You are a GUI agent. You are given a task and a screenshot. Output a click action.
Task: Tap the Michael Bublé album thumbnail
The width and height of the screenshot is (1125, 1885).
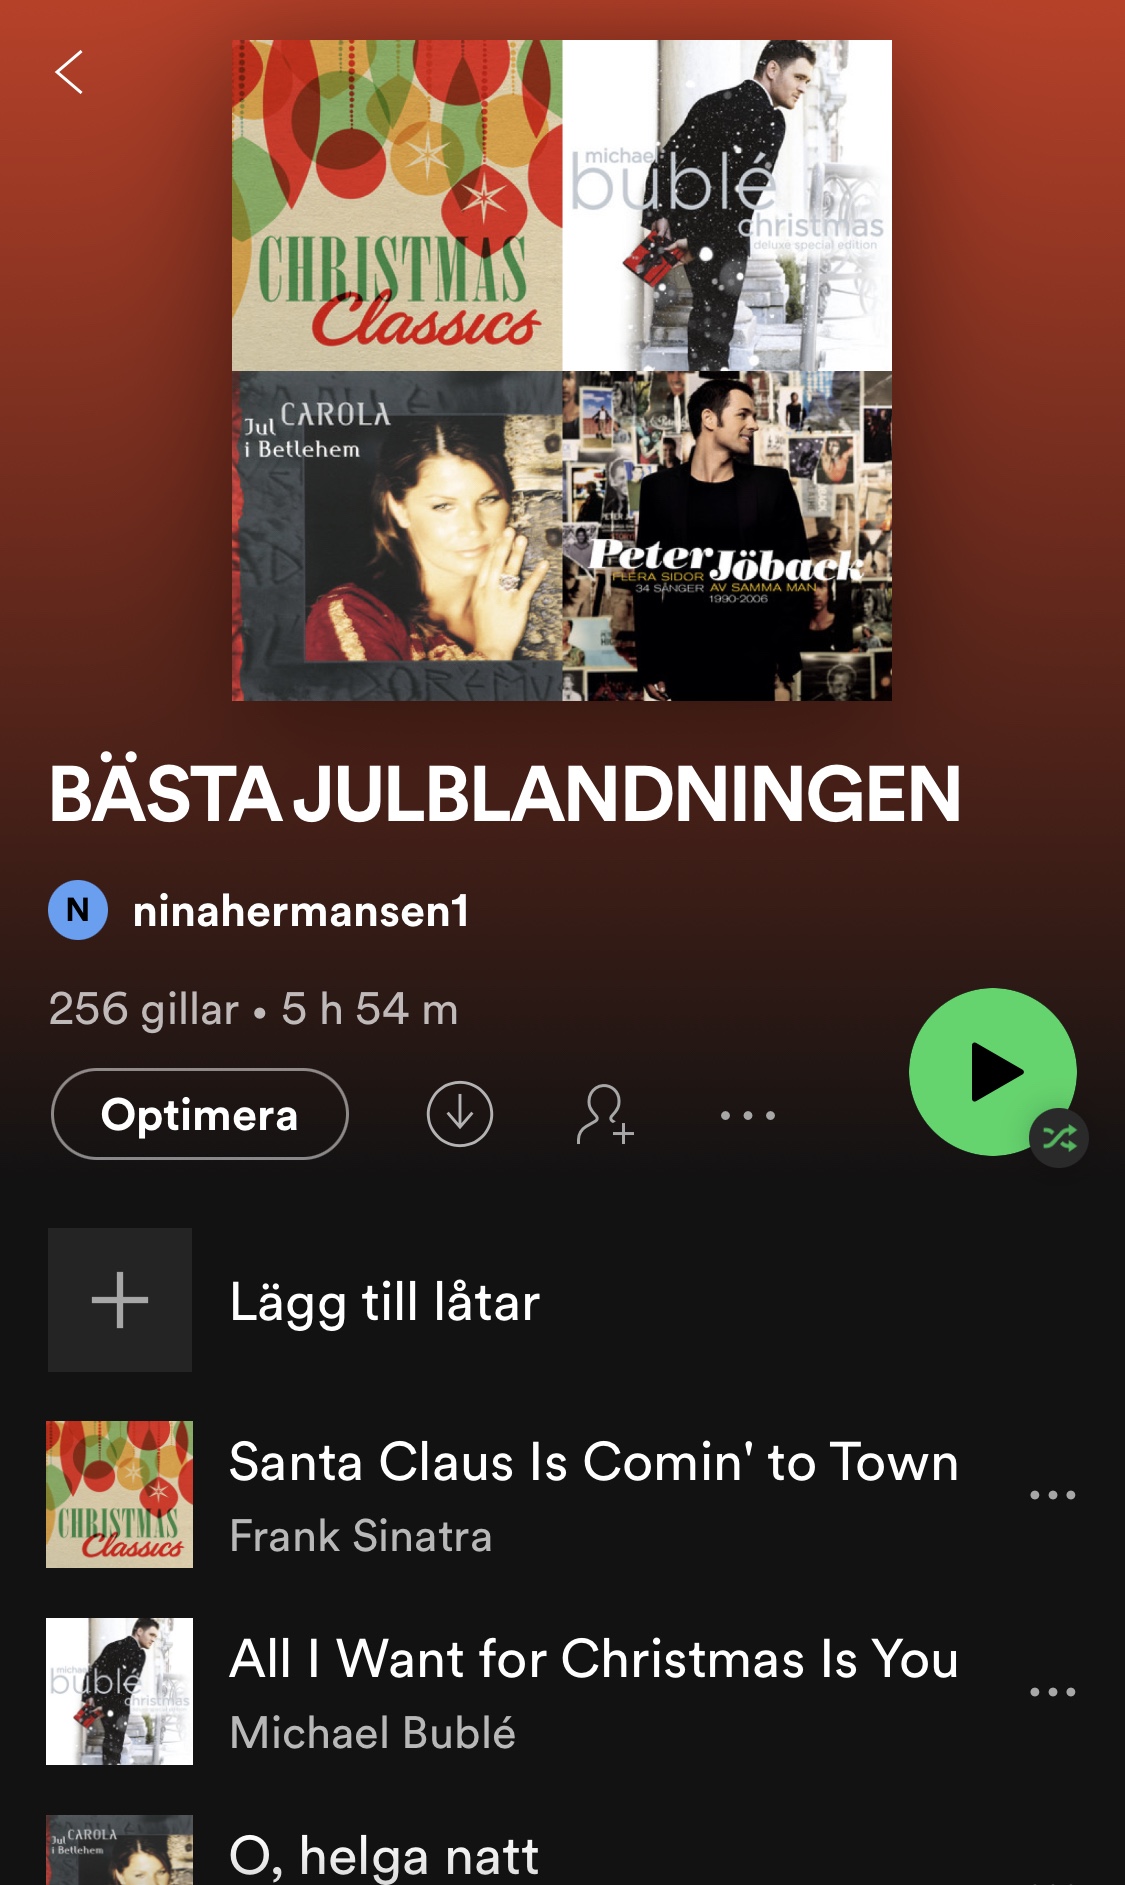[120, 1691]
